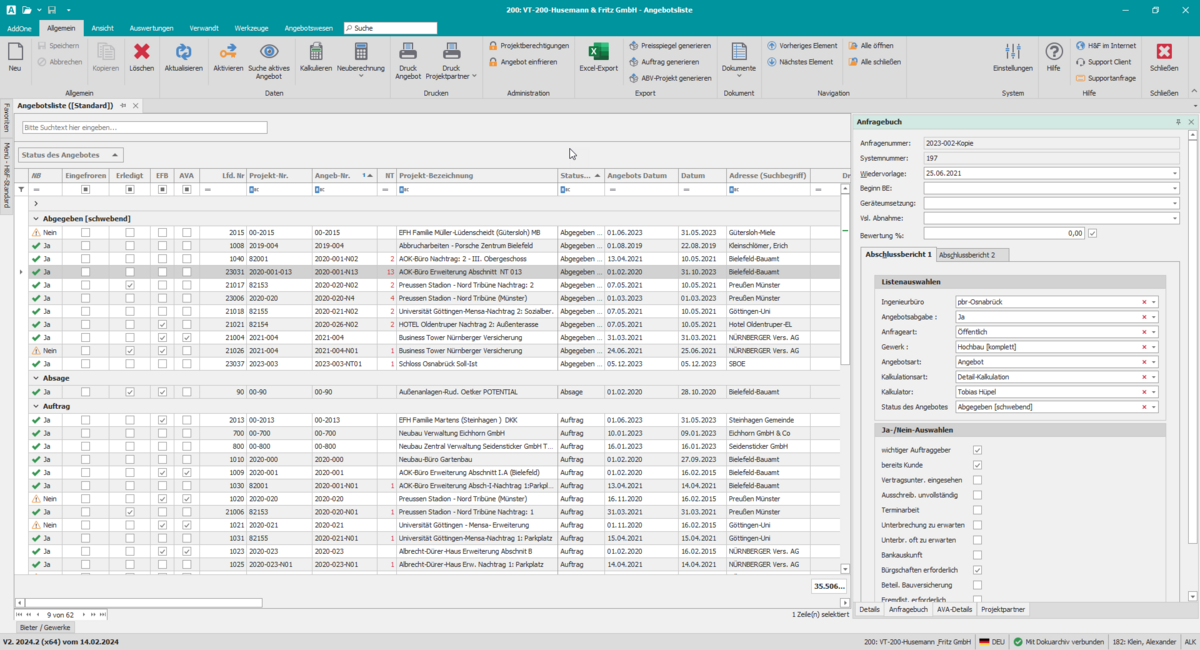Collapse the Auftrag group in the list
Screen dimensions: 1200x650
pyautogui.click(x=36, y=407)
